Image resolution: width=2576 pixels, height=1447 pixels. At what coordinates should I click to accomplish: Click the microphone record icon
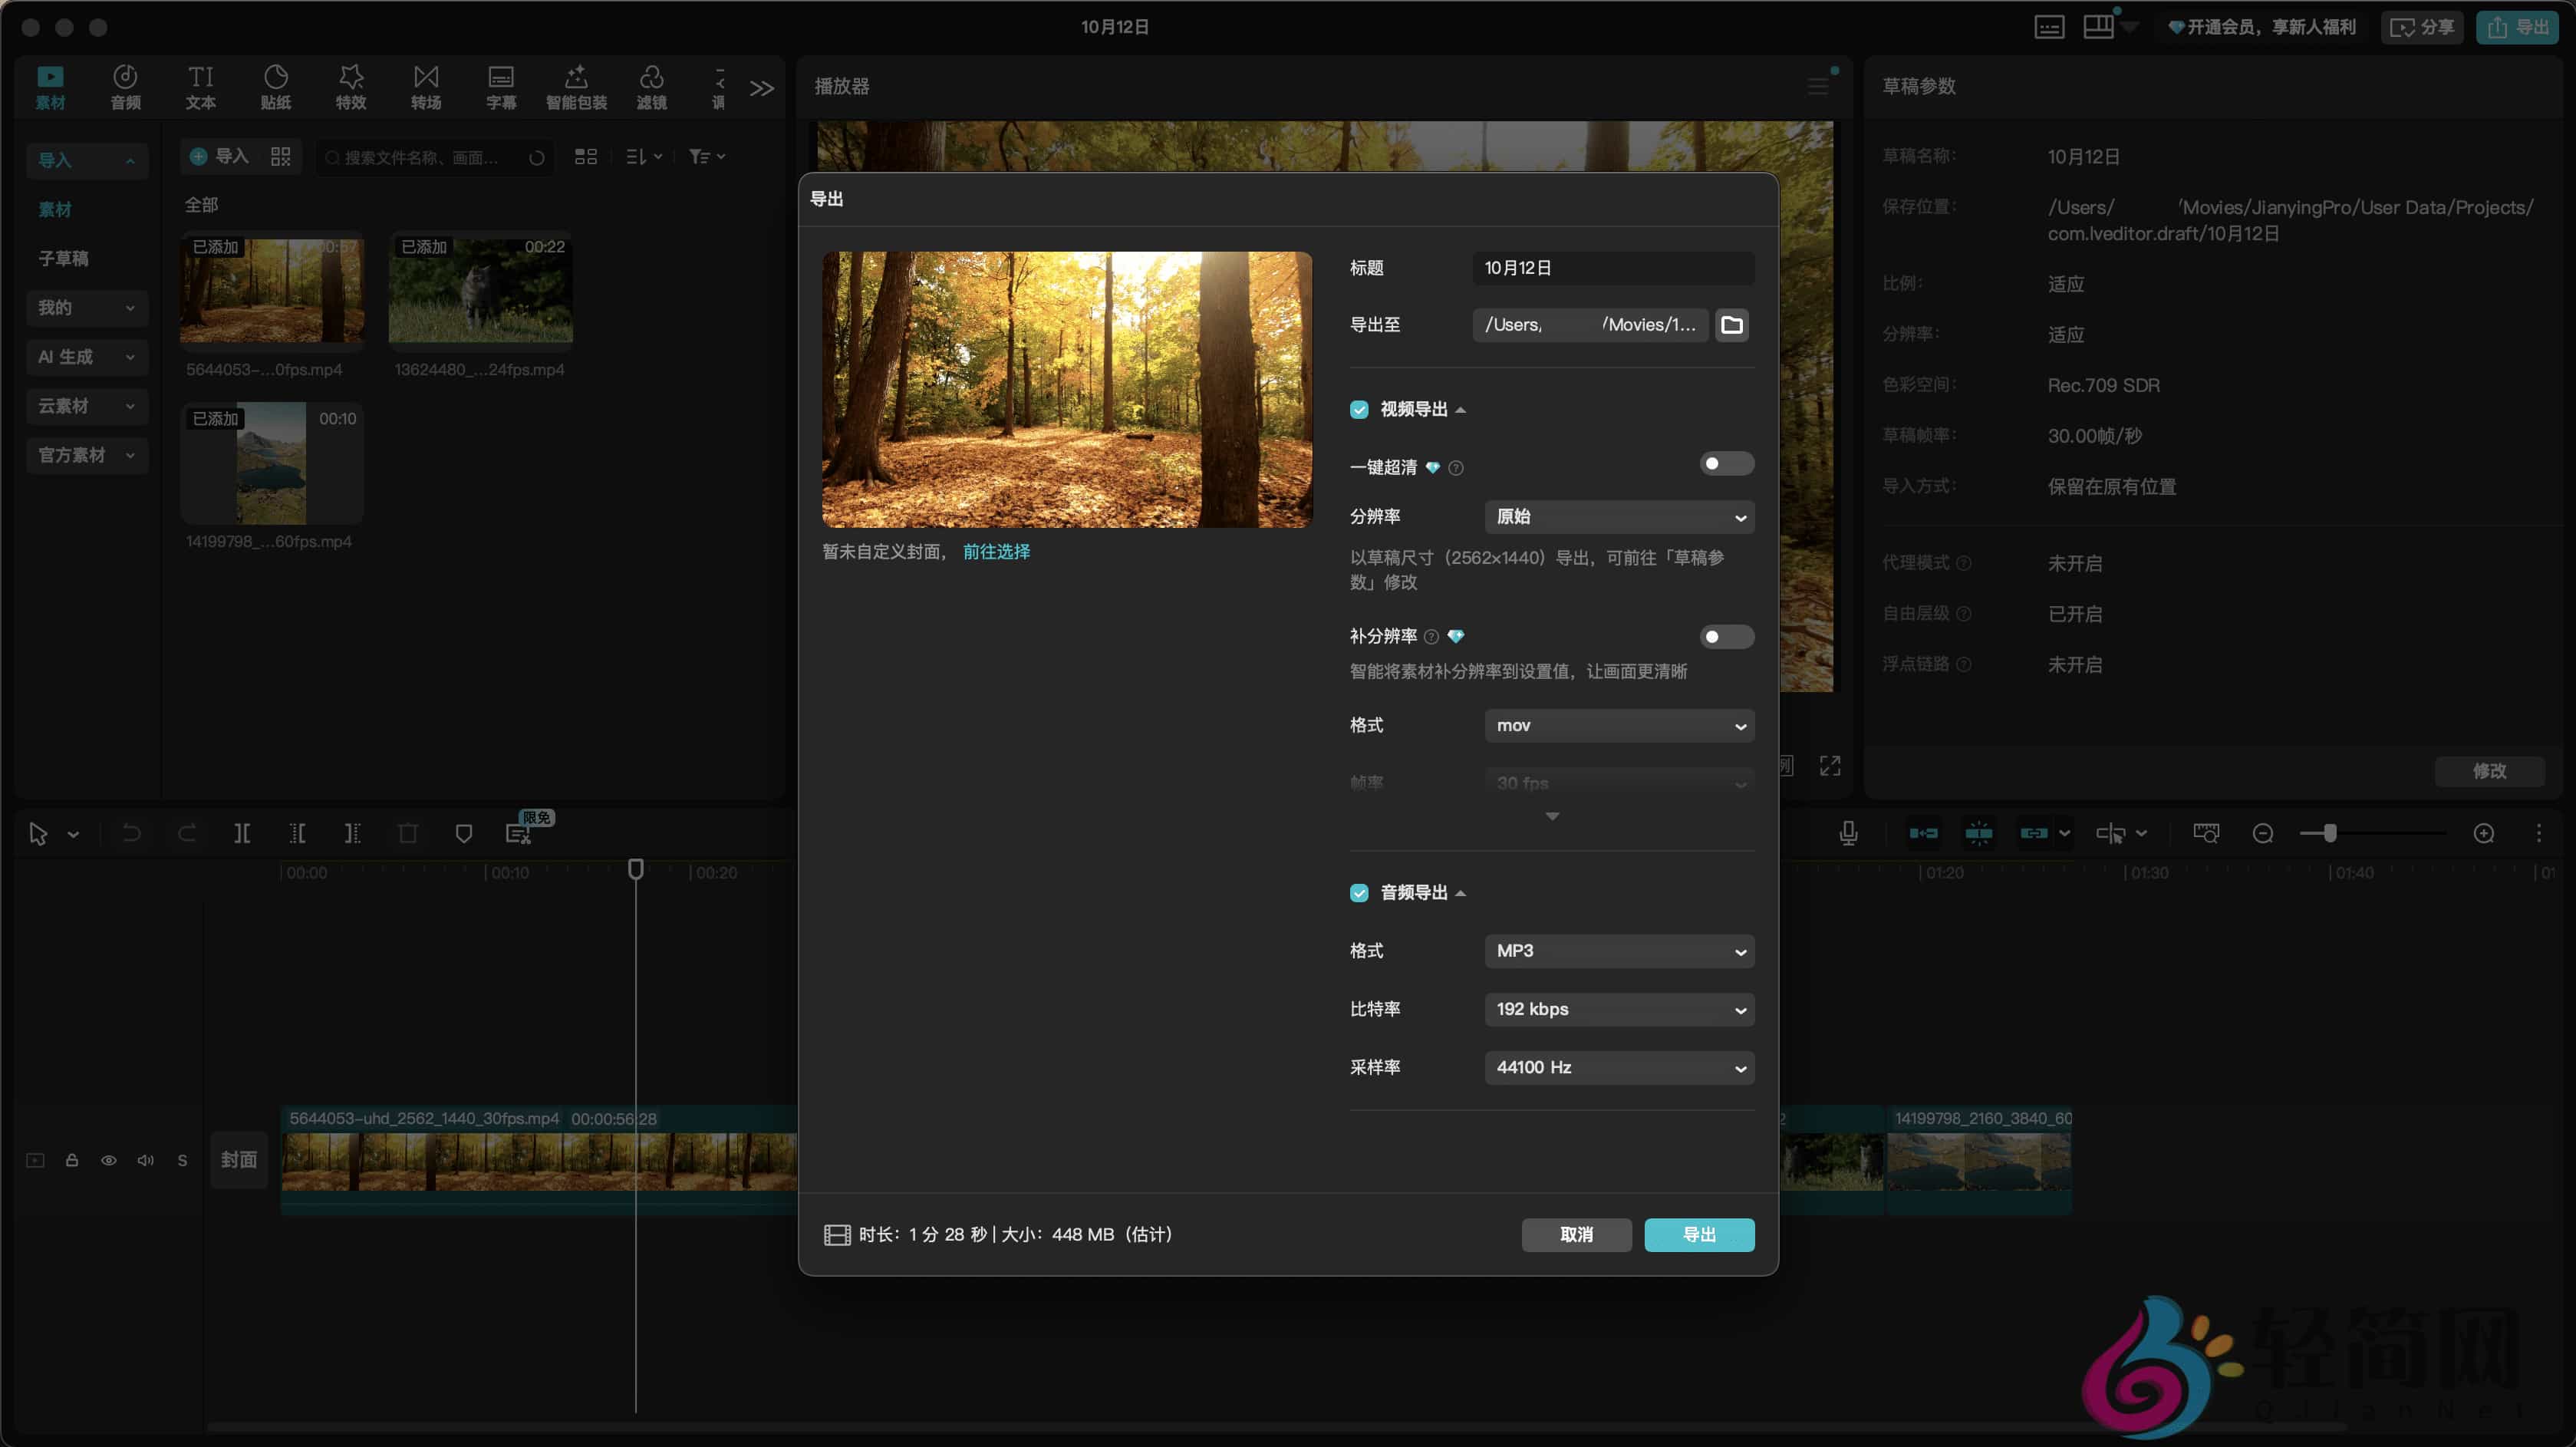1848,833
